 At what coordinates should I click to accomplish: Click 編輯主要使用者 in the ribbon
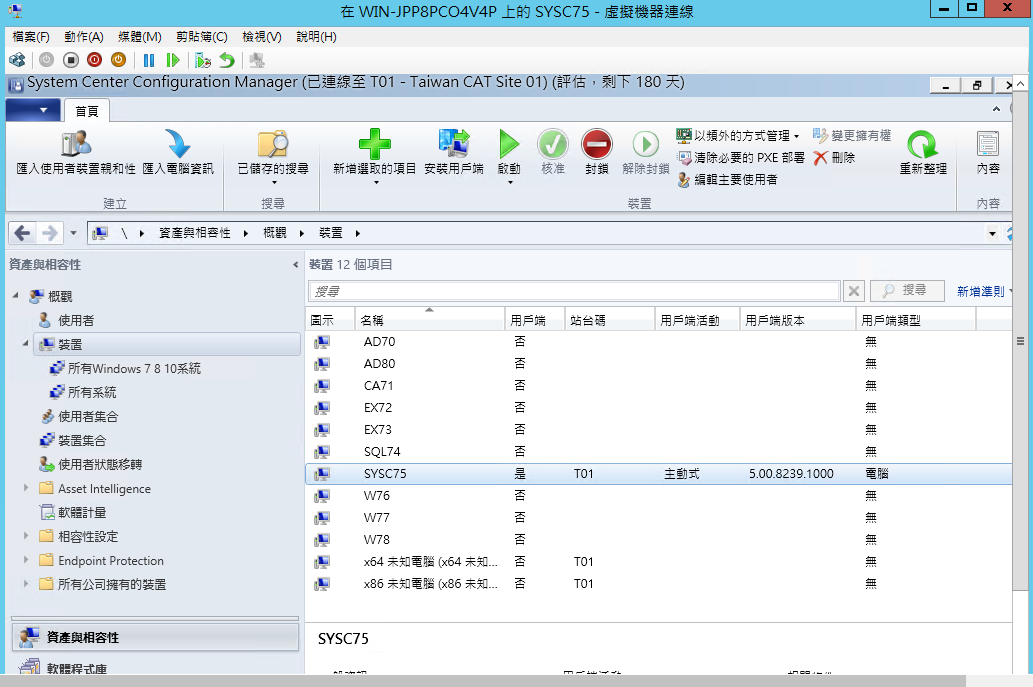(727, 180)
